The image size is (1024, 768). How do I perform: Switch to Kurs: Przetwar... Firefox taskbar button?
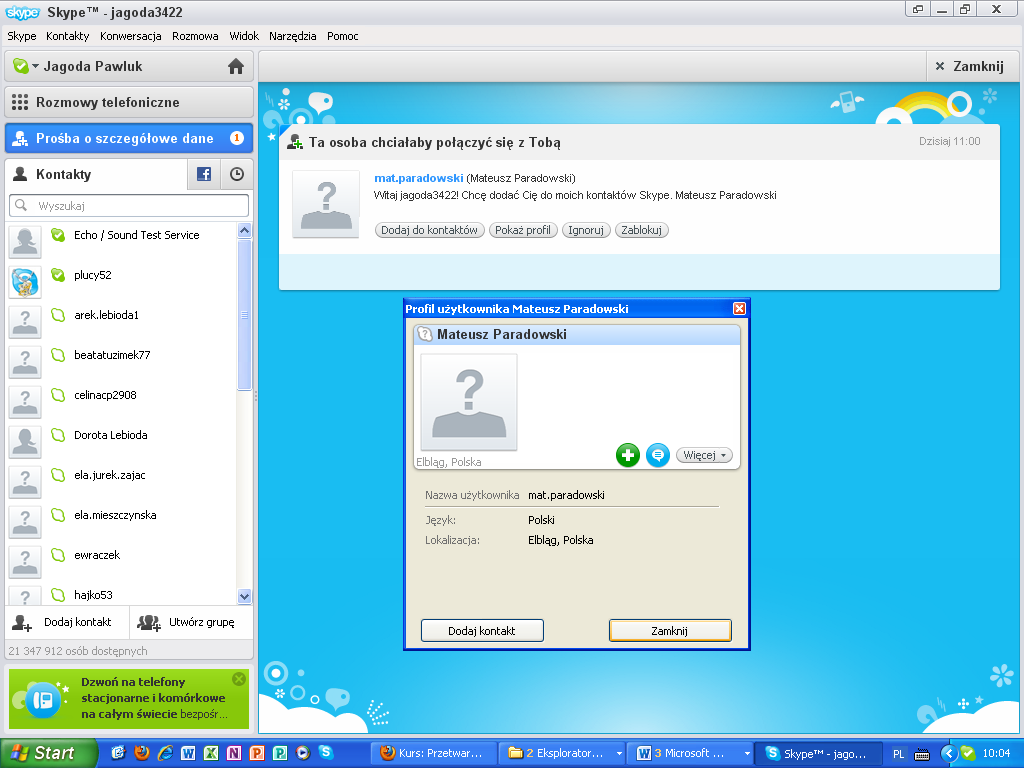(x=434, y=753)
